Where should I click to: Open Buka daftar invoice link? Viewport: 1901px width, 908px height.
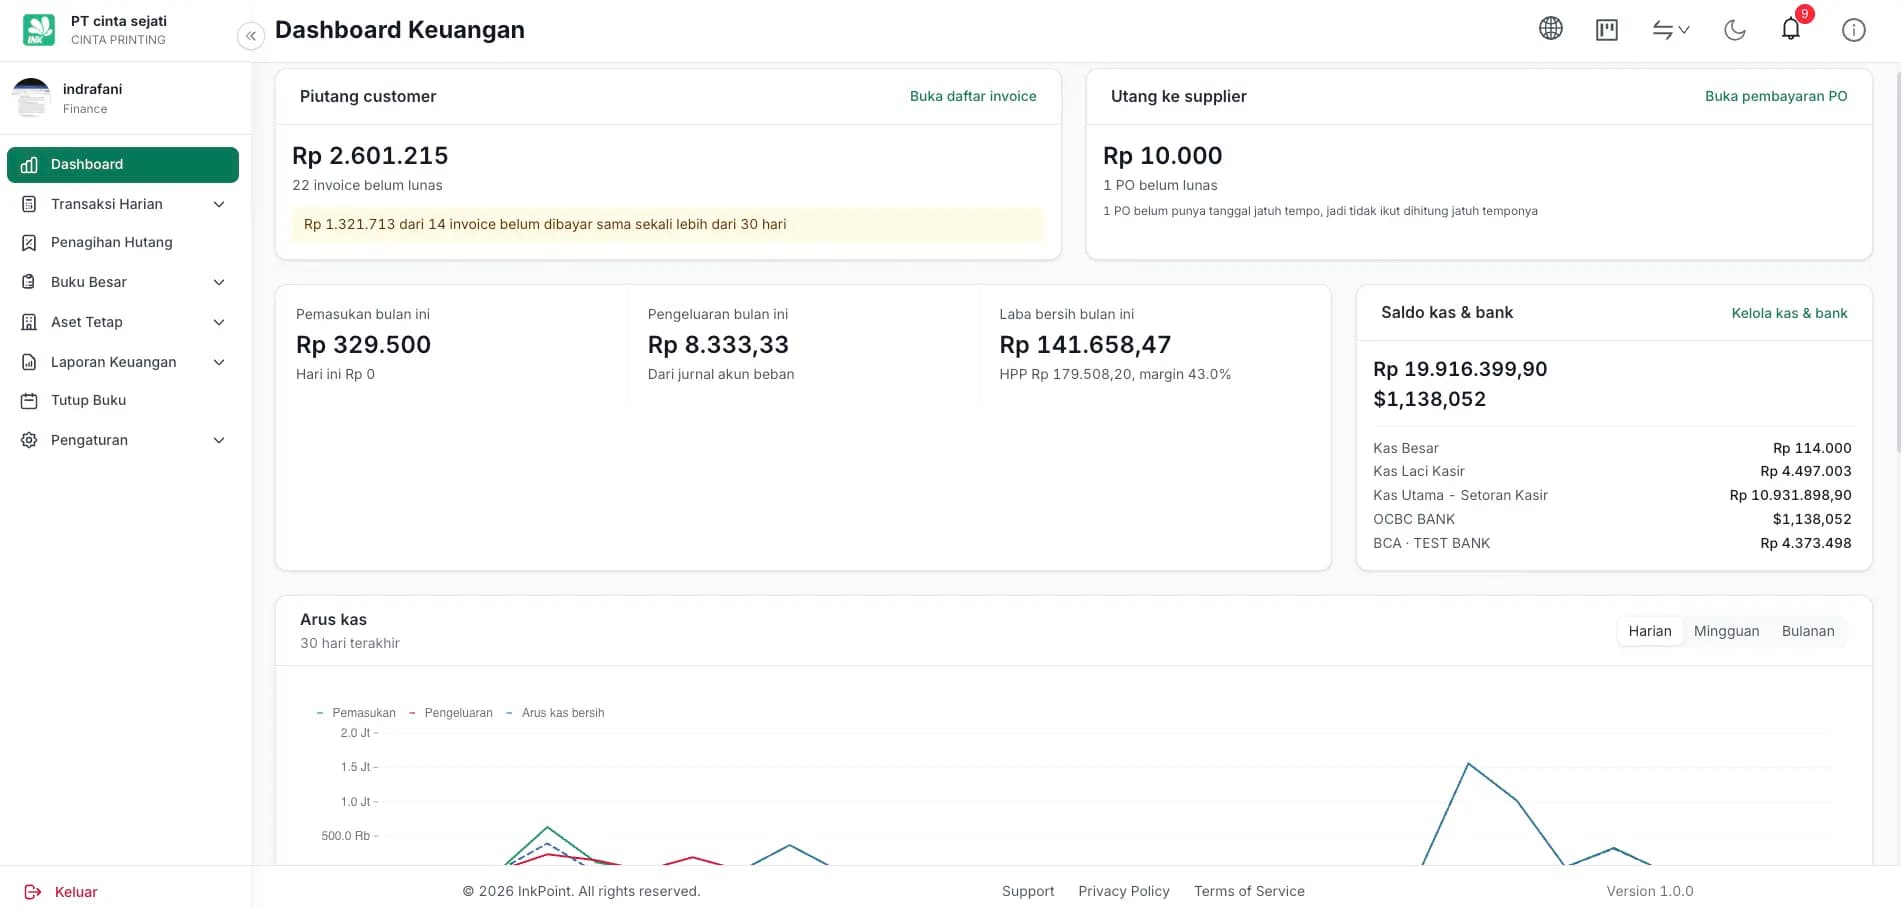973,96
